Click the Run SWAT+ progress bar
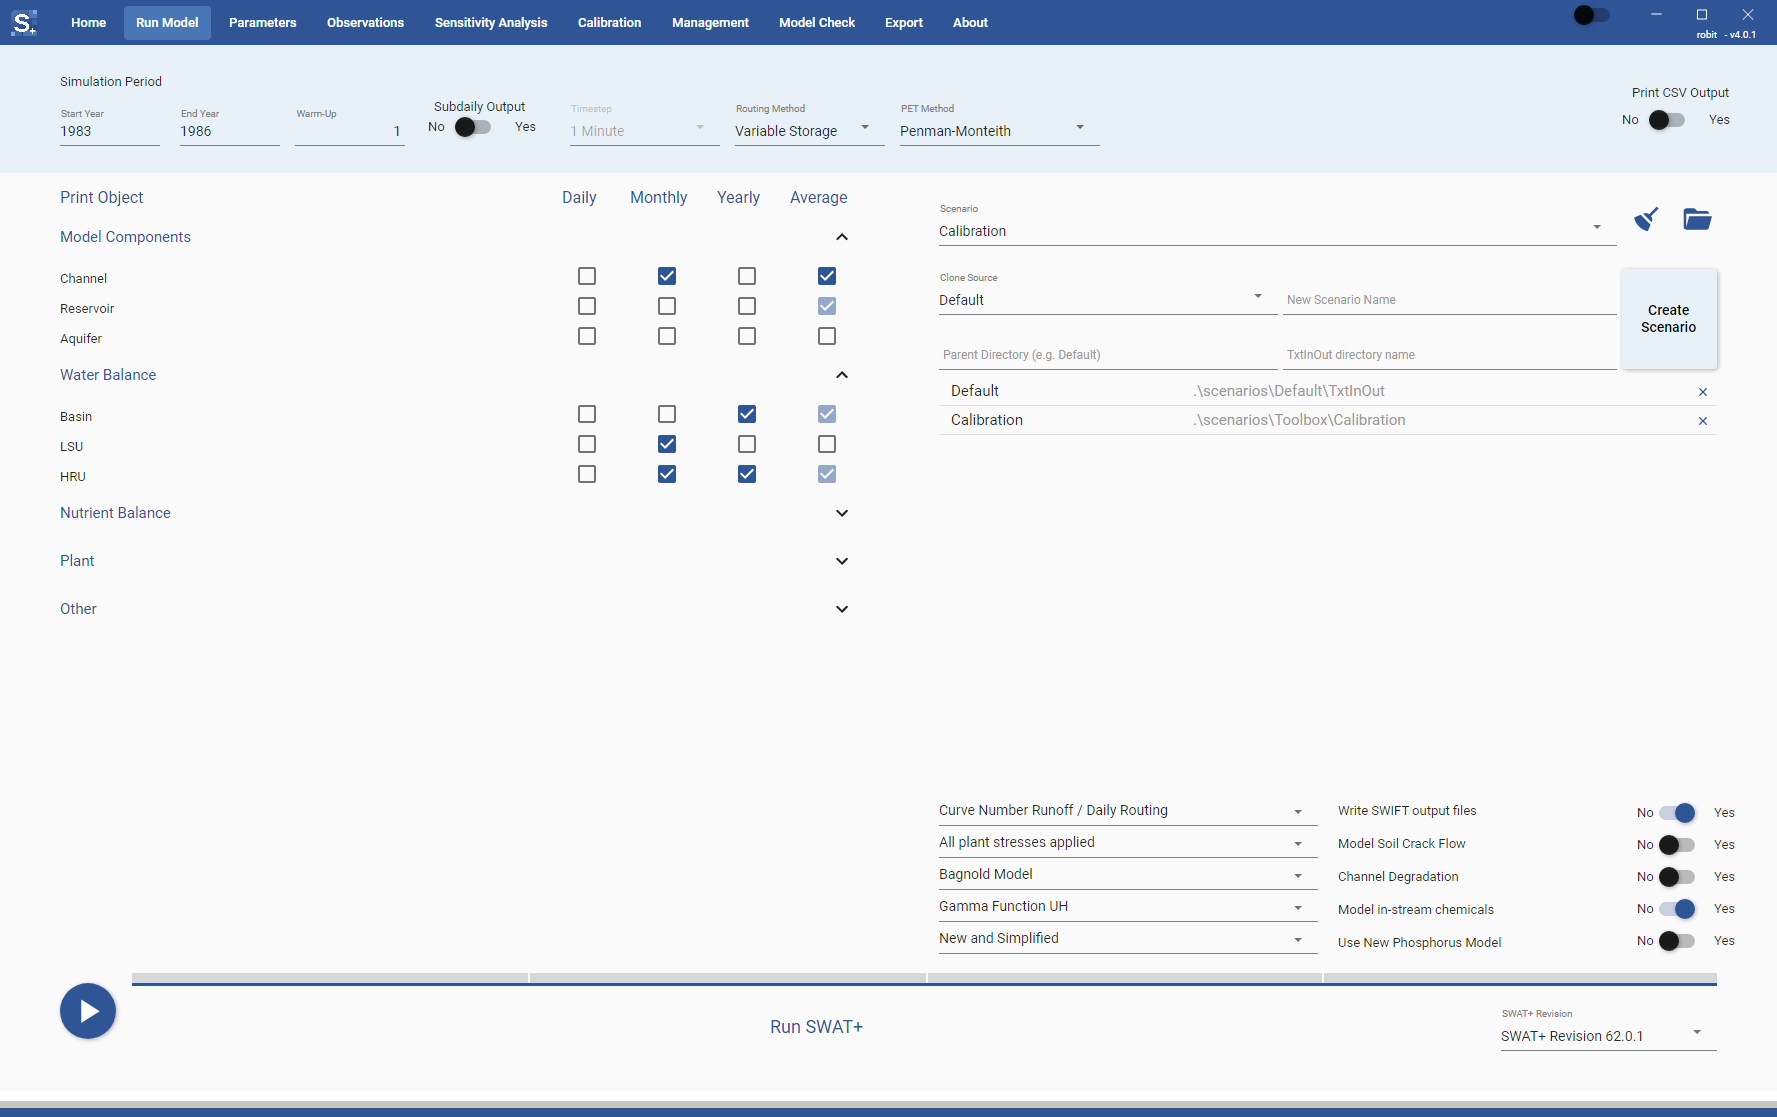The width and height of the screenshot is (1777, 1117). (x=924, y=980)
